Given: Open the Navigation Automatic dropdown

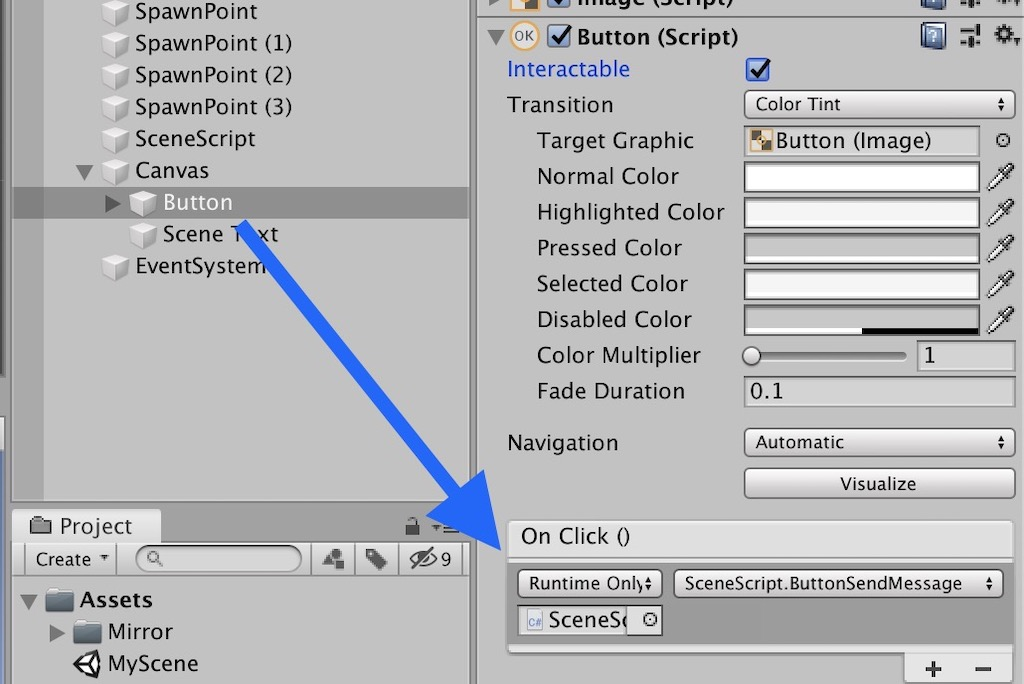Looking at the screenshot, I should click(878, 442).
